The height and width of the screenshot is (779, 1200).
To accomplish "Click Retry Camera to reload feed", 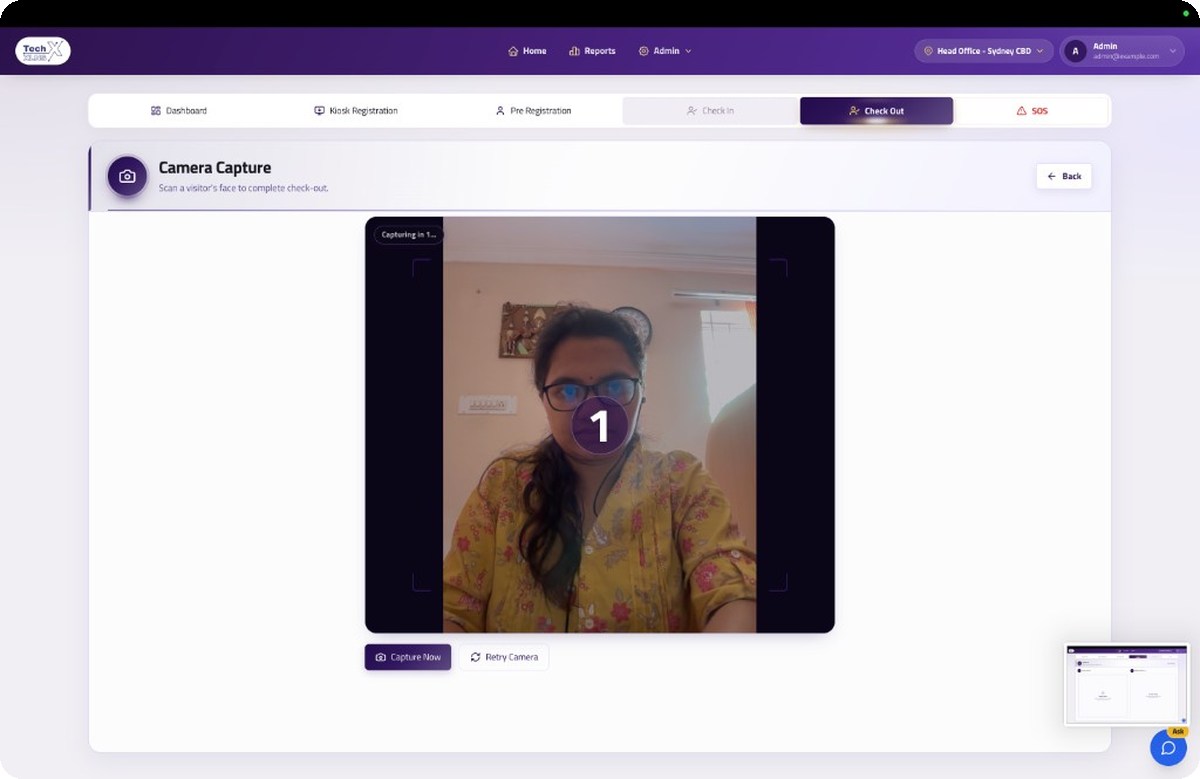I will coord(504,657).
